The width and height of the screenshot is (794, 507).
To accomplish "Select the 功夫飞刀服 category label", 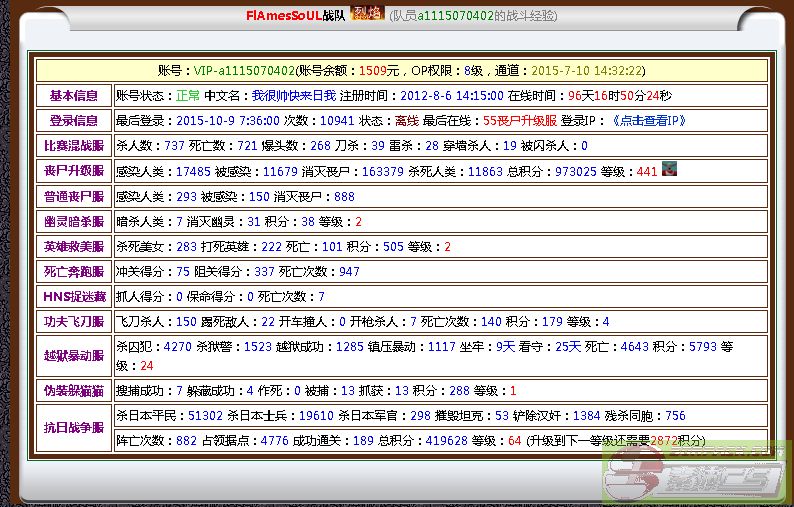I will 74,322.
